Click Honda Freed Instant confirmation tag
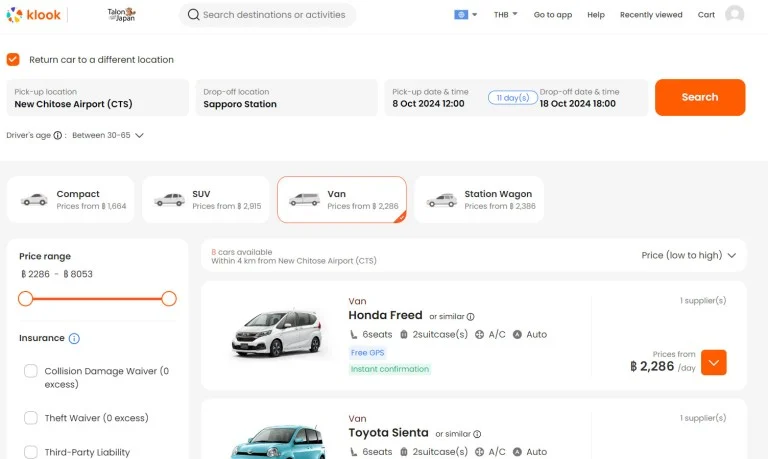Image resolution: width=768 pixels, height=459 pixels. click(x=390, y=369)
